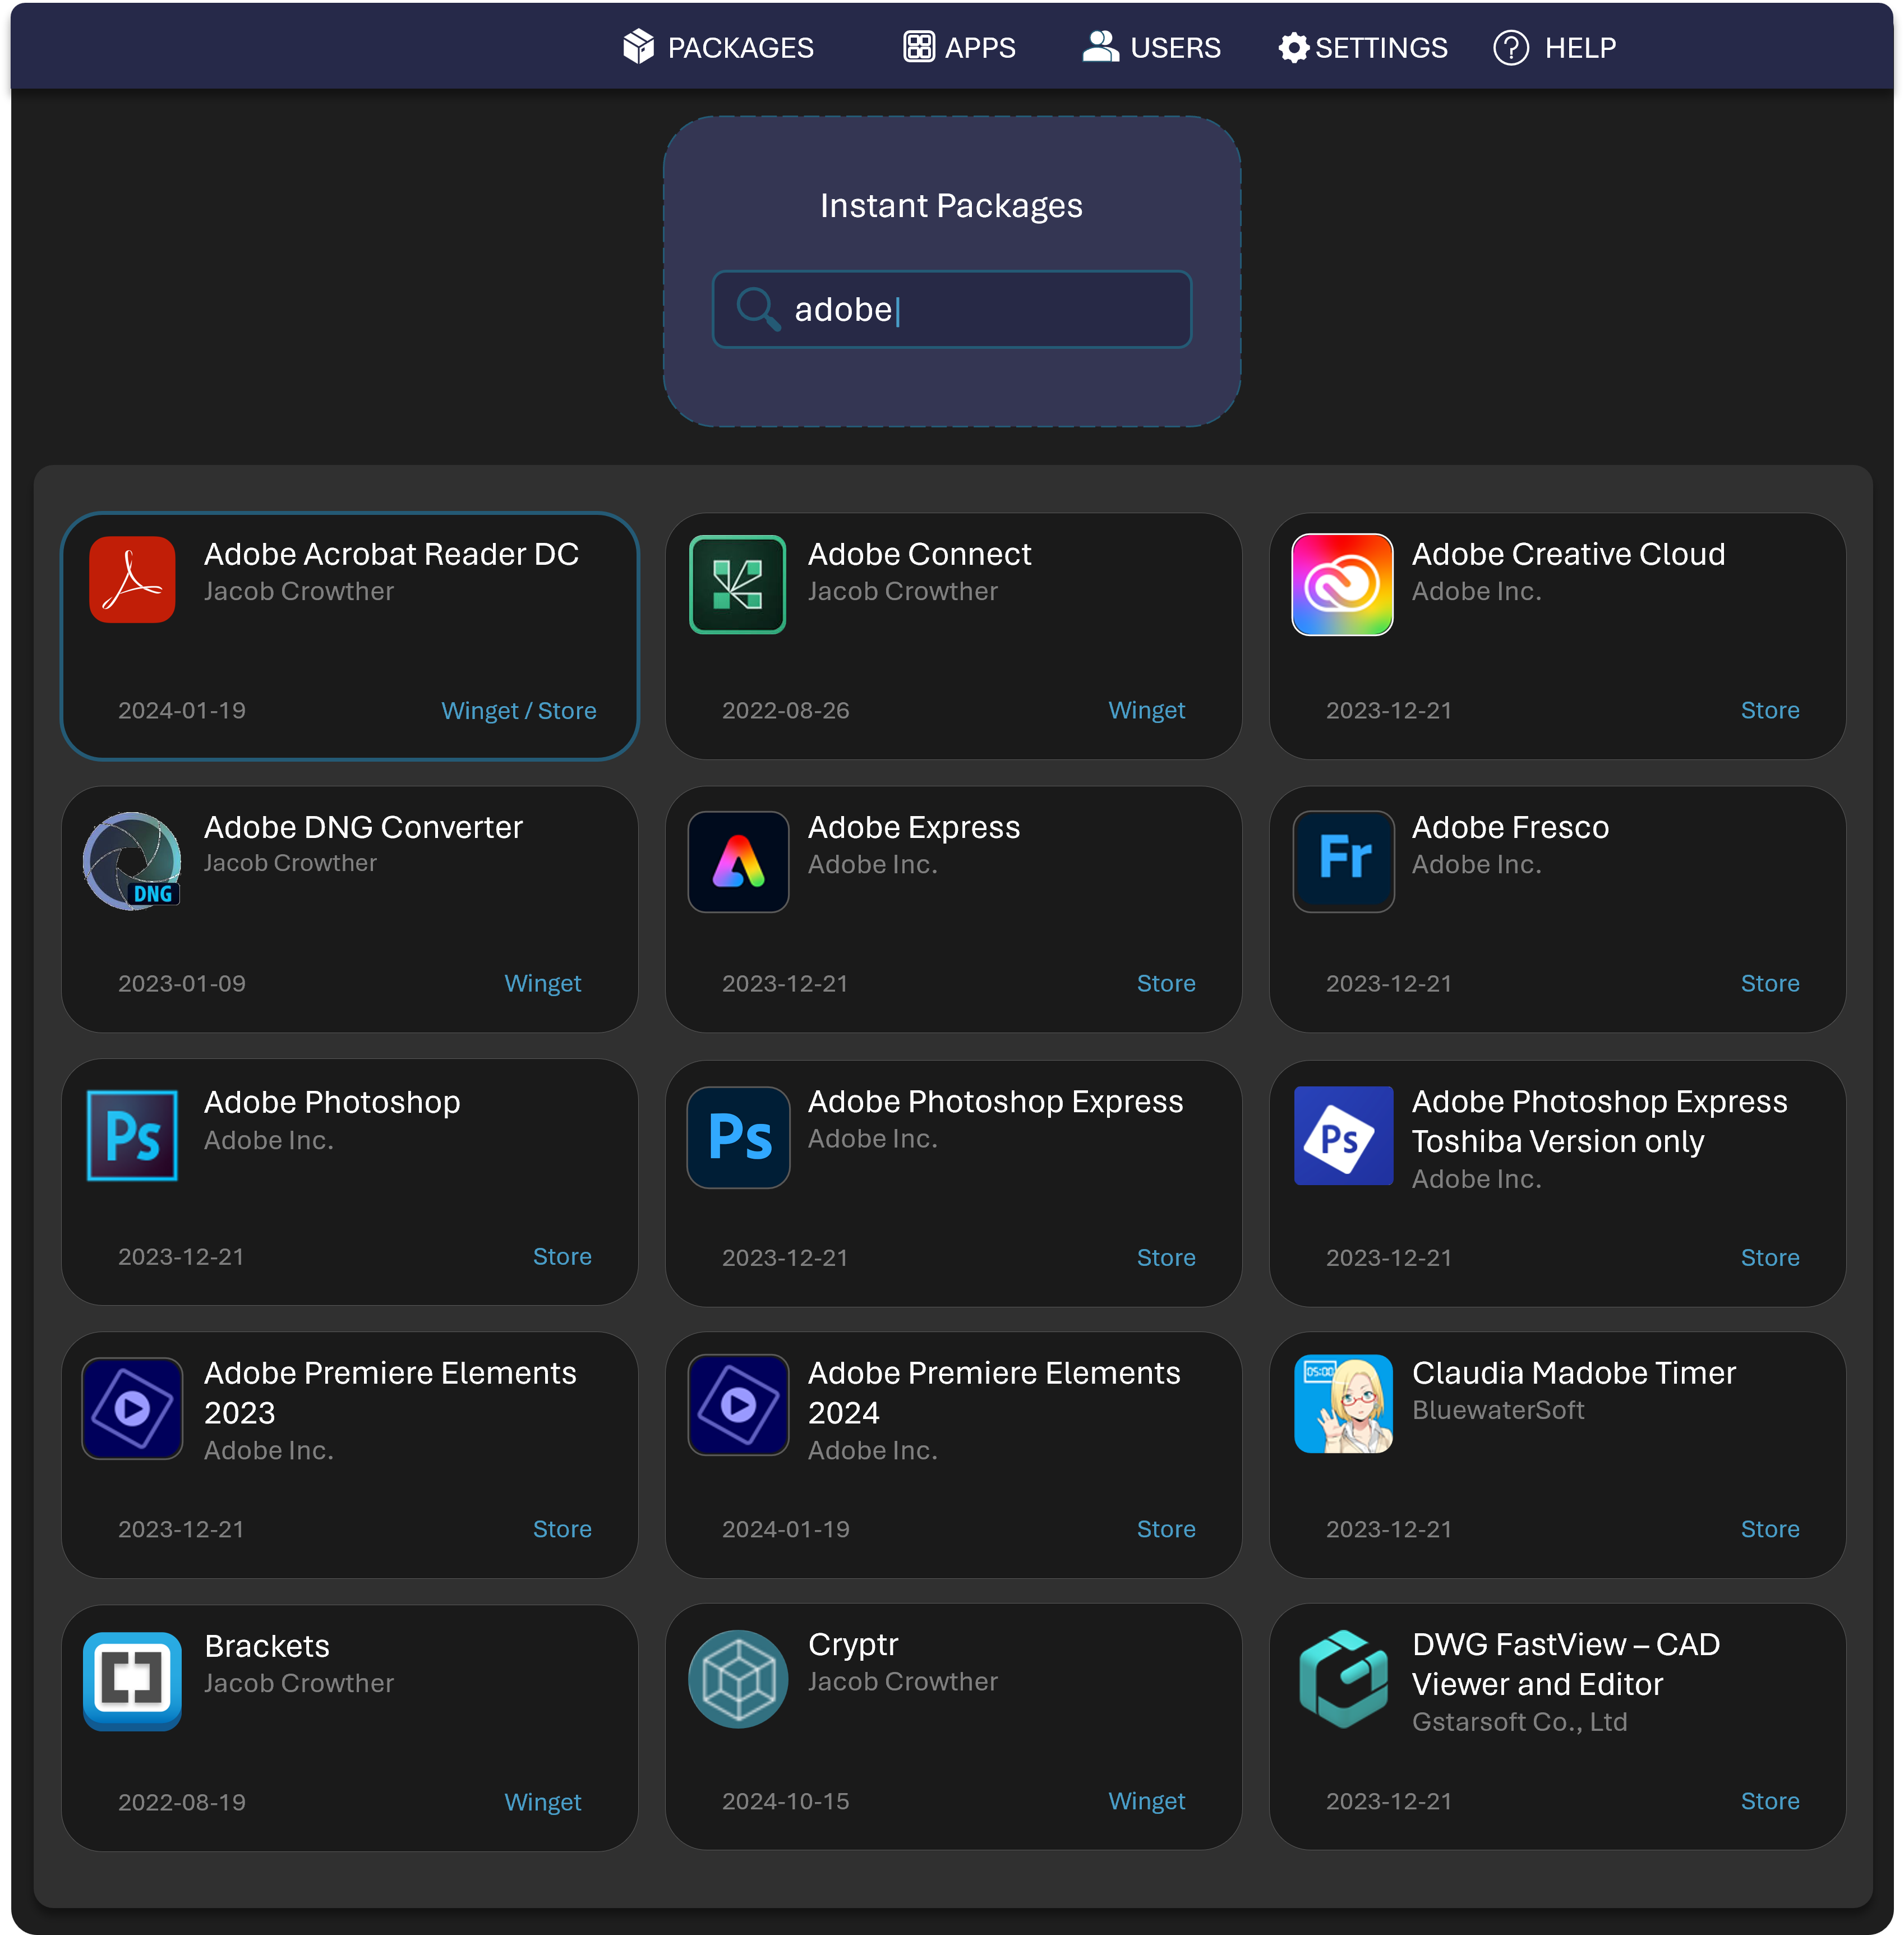
Task: Click the DWG FastView icon
Action: click(x=1343, y=1679)
